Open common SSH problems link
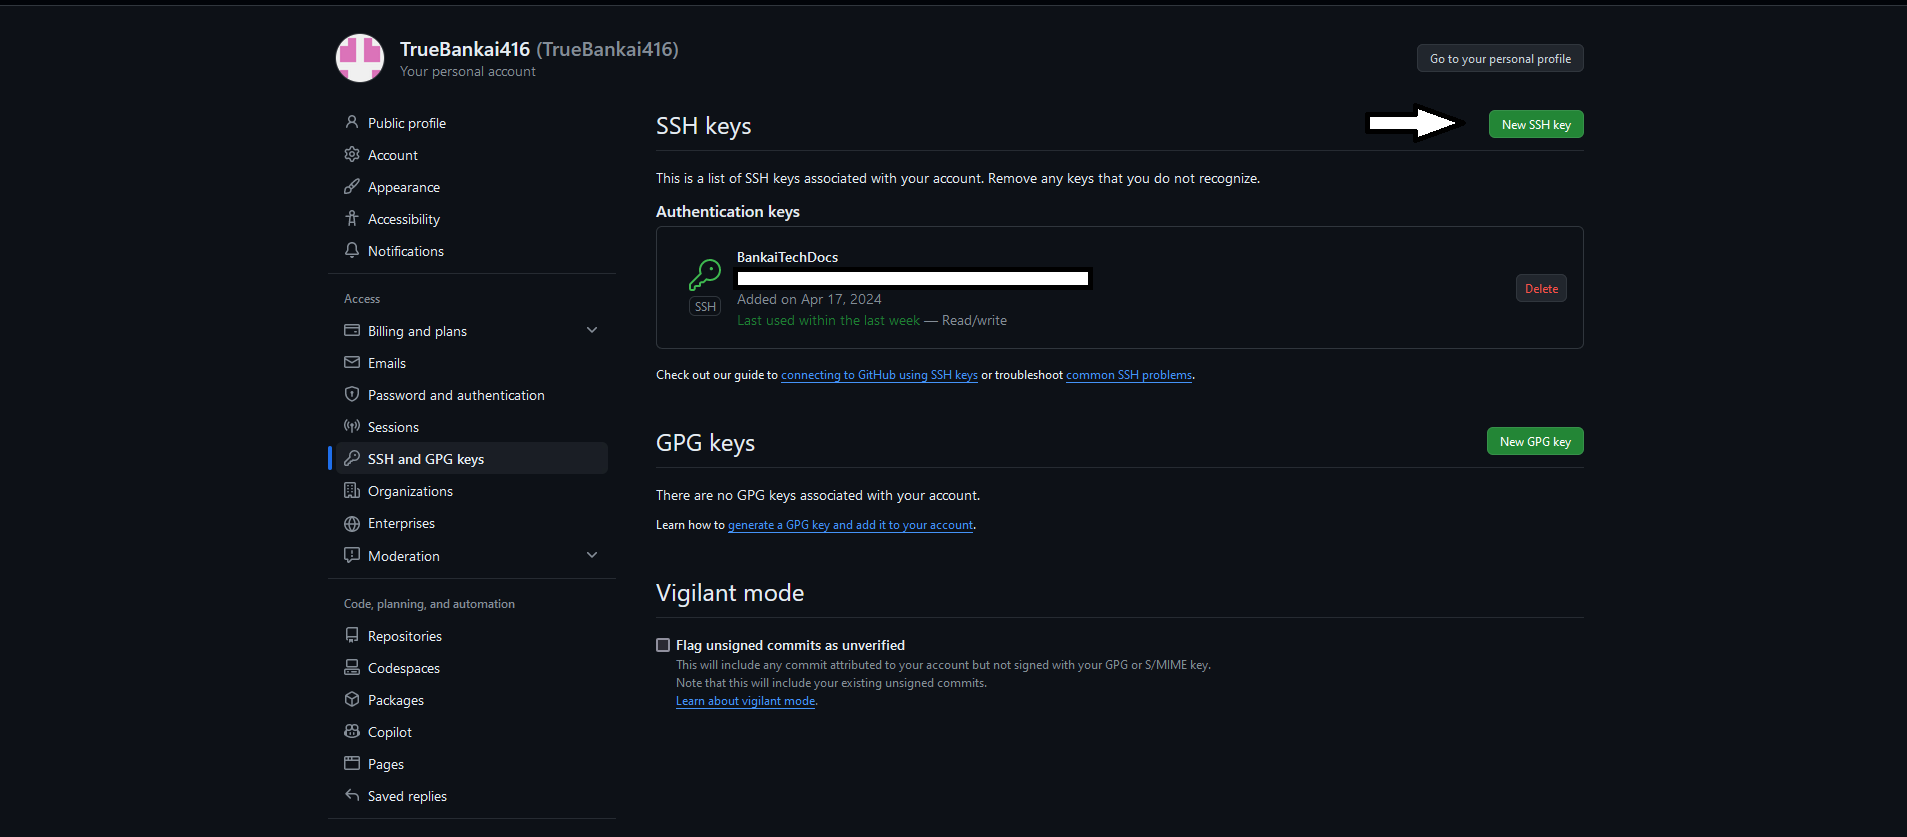Screen dimensions: 1907x837 point(1129,375)
